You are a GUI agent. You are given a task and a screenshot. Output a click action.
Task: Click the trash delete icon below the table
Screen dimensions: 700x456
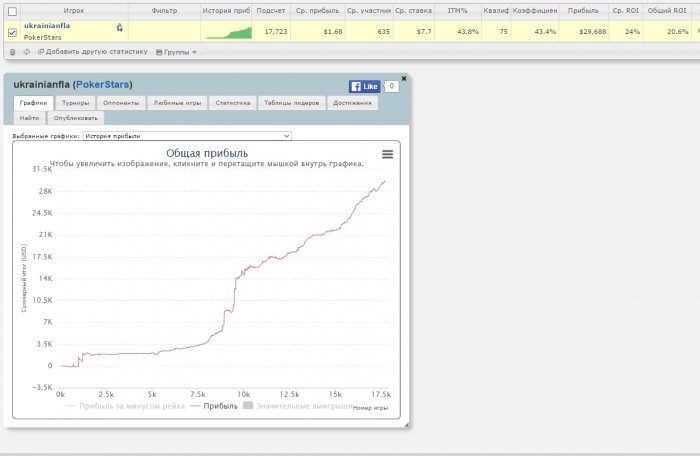[12, 52]
